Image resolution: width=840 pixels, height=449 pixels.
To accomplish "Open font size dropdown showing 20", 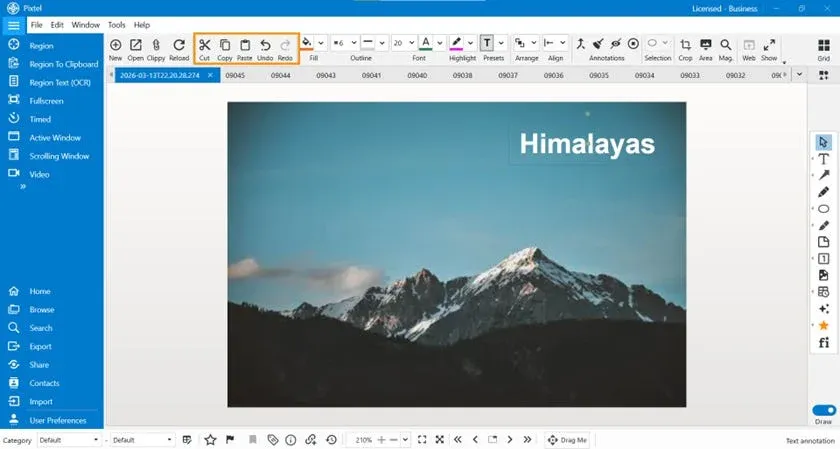I will (x=411, y=43).
